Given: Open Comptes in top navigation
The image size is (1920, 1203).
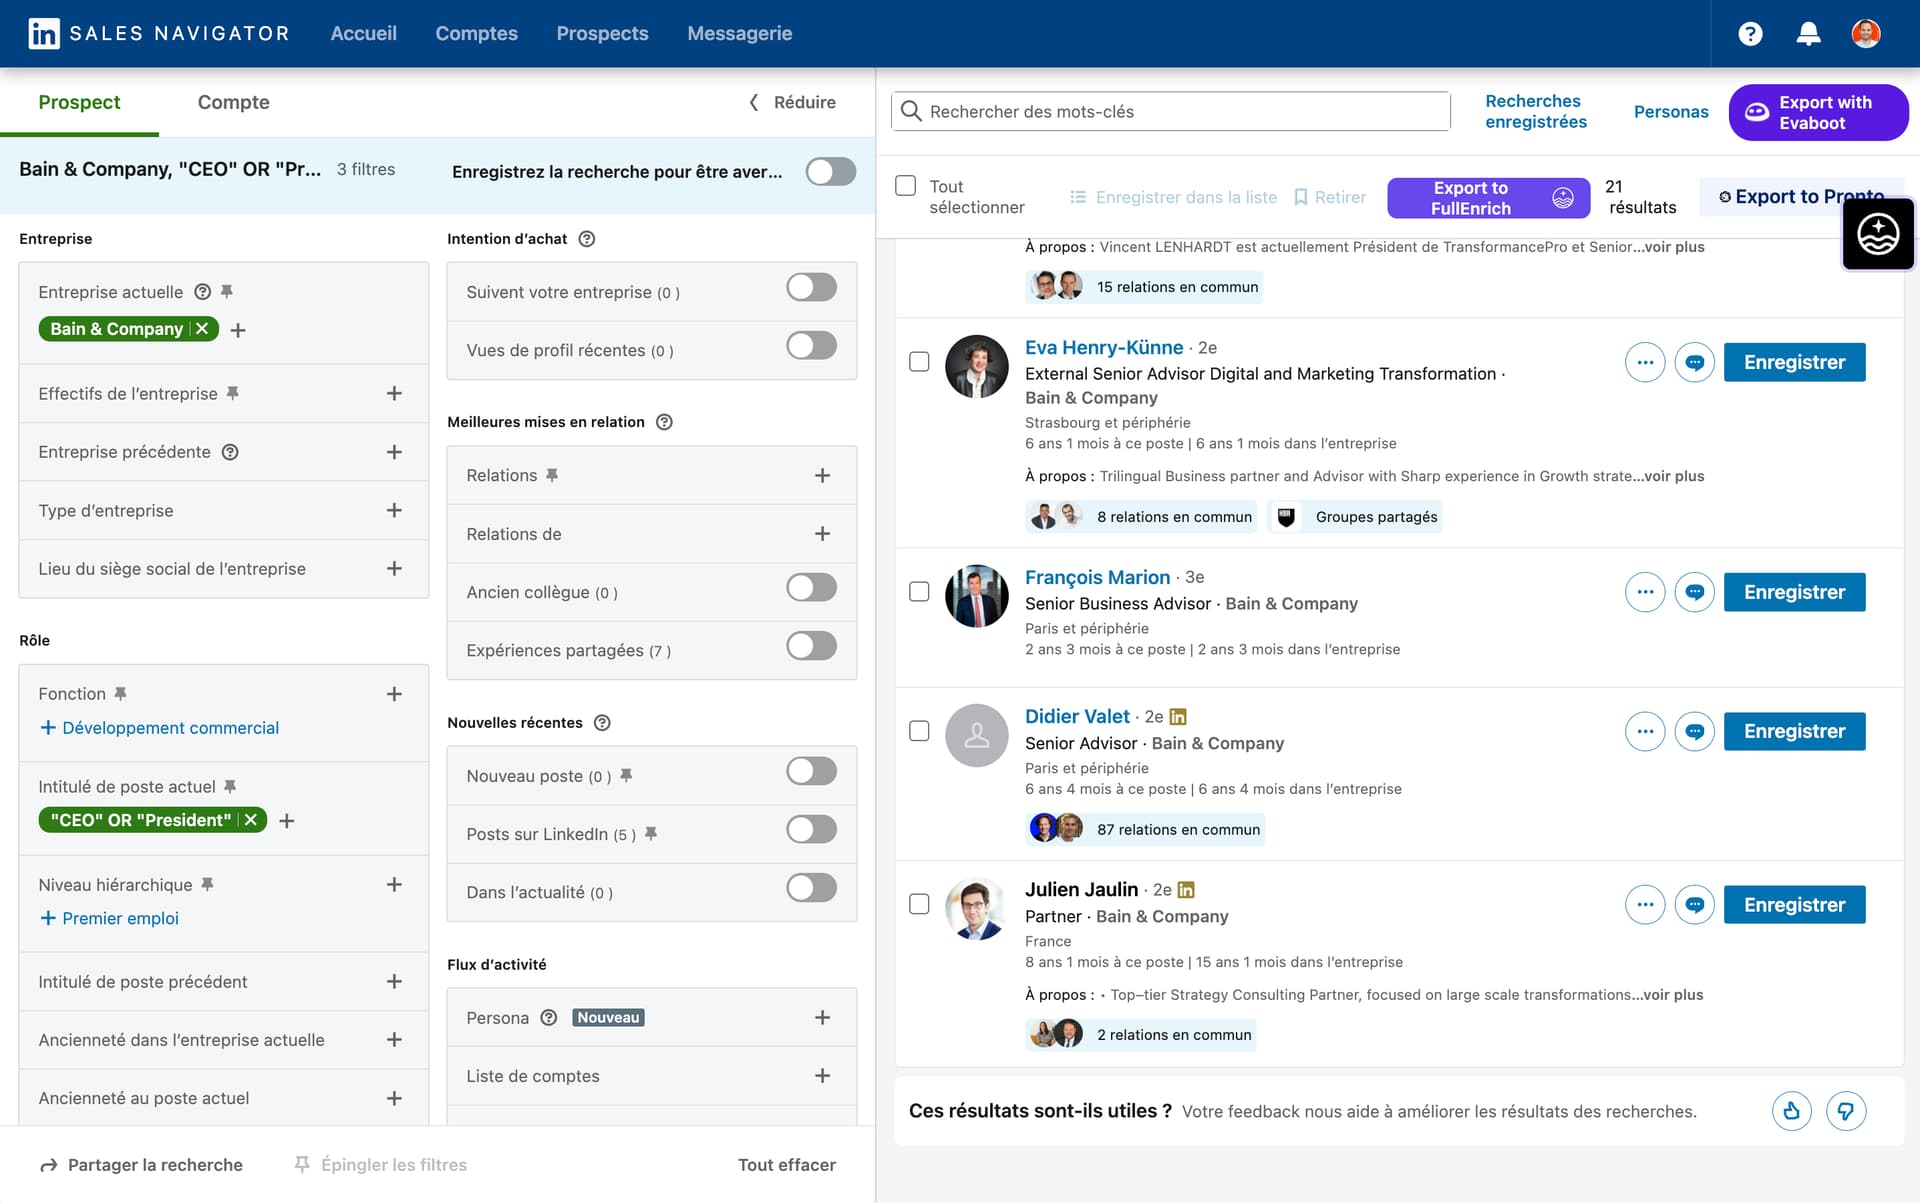Looking at the screenshot, I should point(476,33).
